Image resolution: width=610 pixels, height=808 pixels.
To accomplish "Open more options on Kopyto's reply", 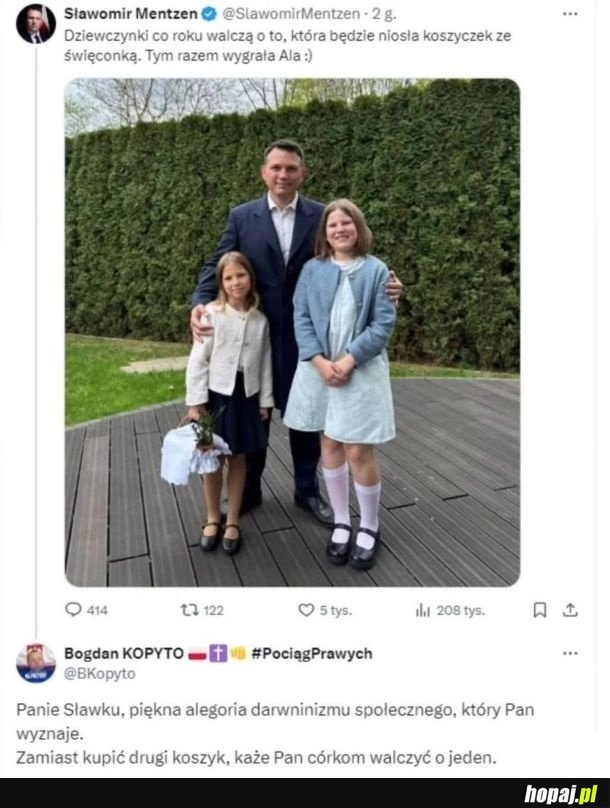I will tap(570, 653).
